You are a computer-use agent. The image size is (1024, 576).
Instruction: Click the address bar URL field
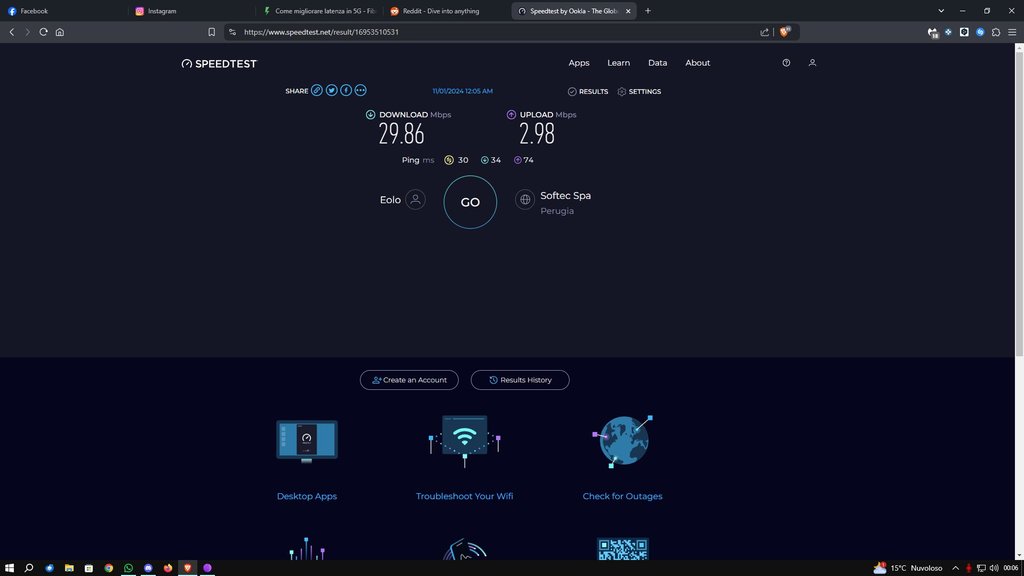click(x=490, y=32)
